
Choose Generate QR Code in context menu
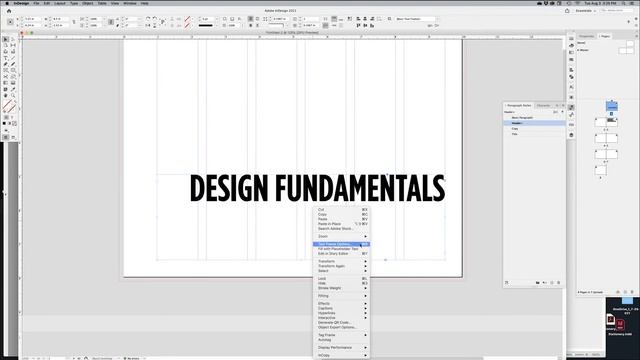342,322
